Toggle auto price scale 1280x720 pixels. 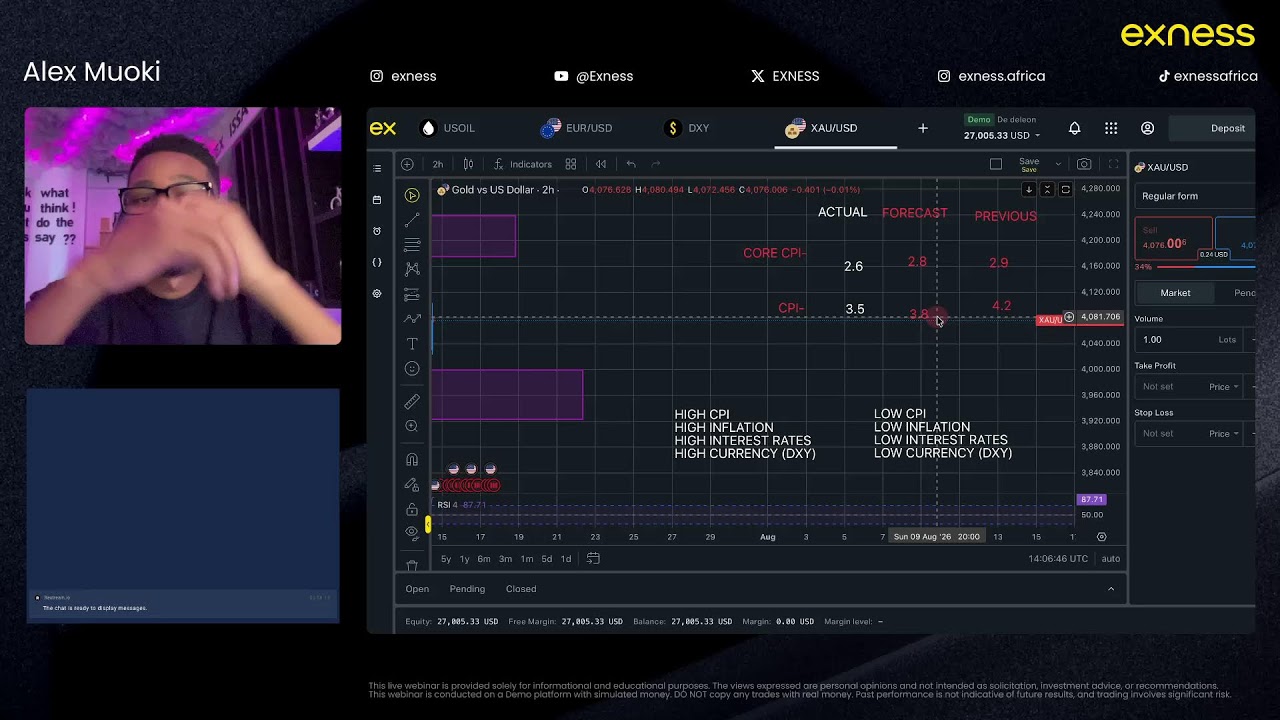click(1110, 559)
